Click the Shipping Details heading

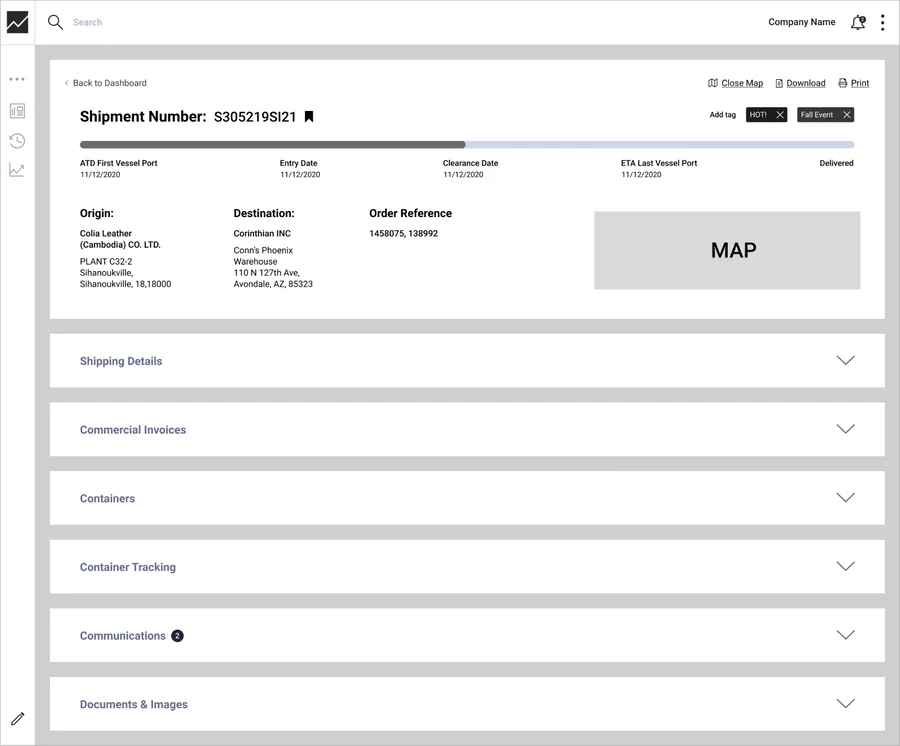click(121, 361)
